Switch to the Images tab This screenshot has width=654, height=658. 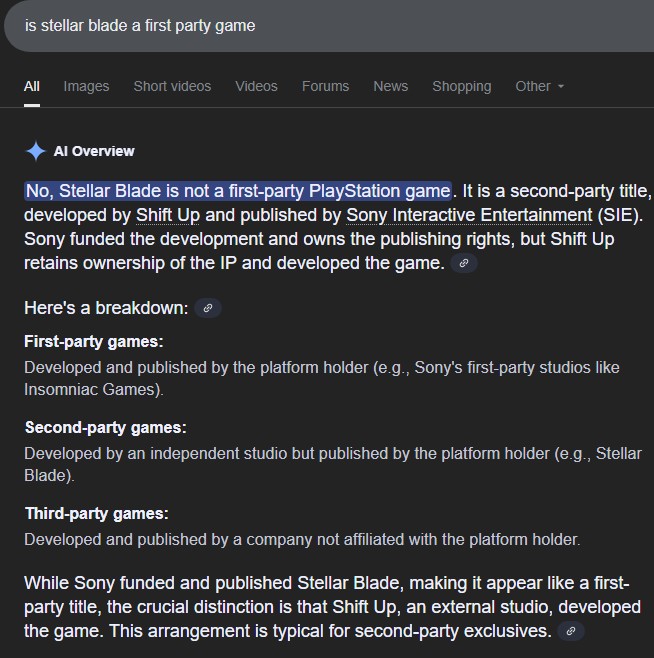coord(86,86)
